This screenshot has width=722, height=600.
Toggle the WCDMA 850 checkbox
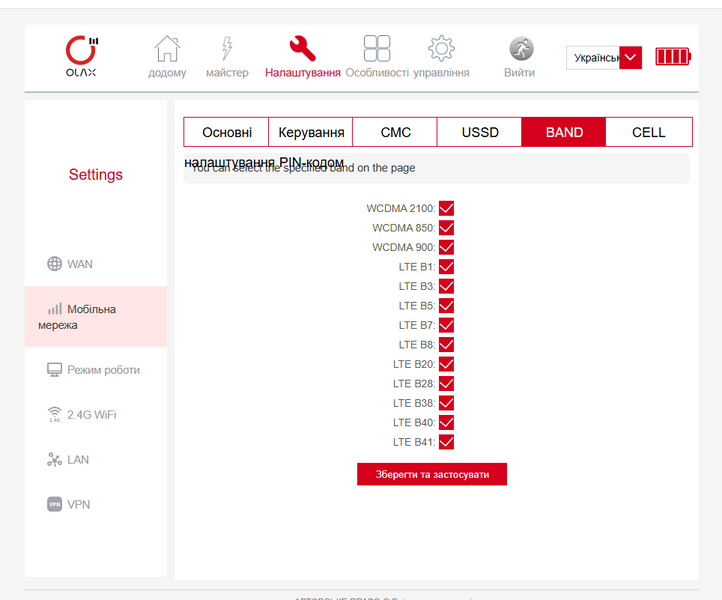(446, 227)
